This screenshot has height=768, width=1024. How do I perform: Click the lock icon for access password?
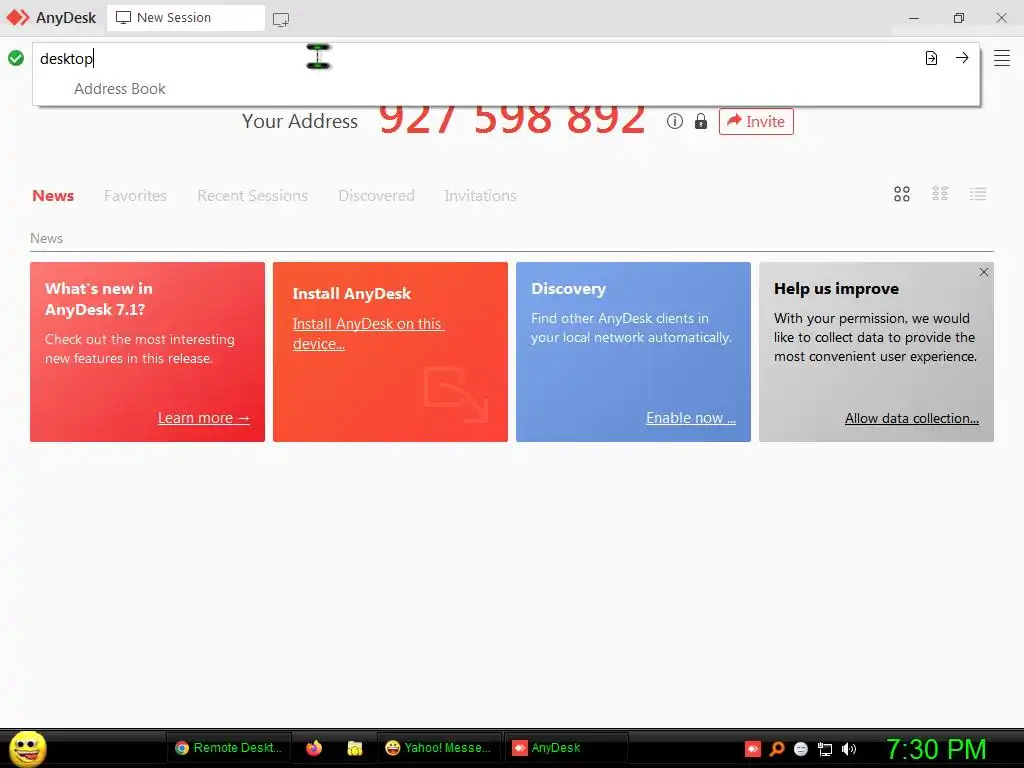[x=701, y=121]
